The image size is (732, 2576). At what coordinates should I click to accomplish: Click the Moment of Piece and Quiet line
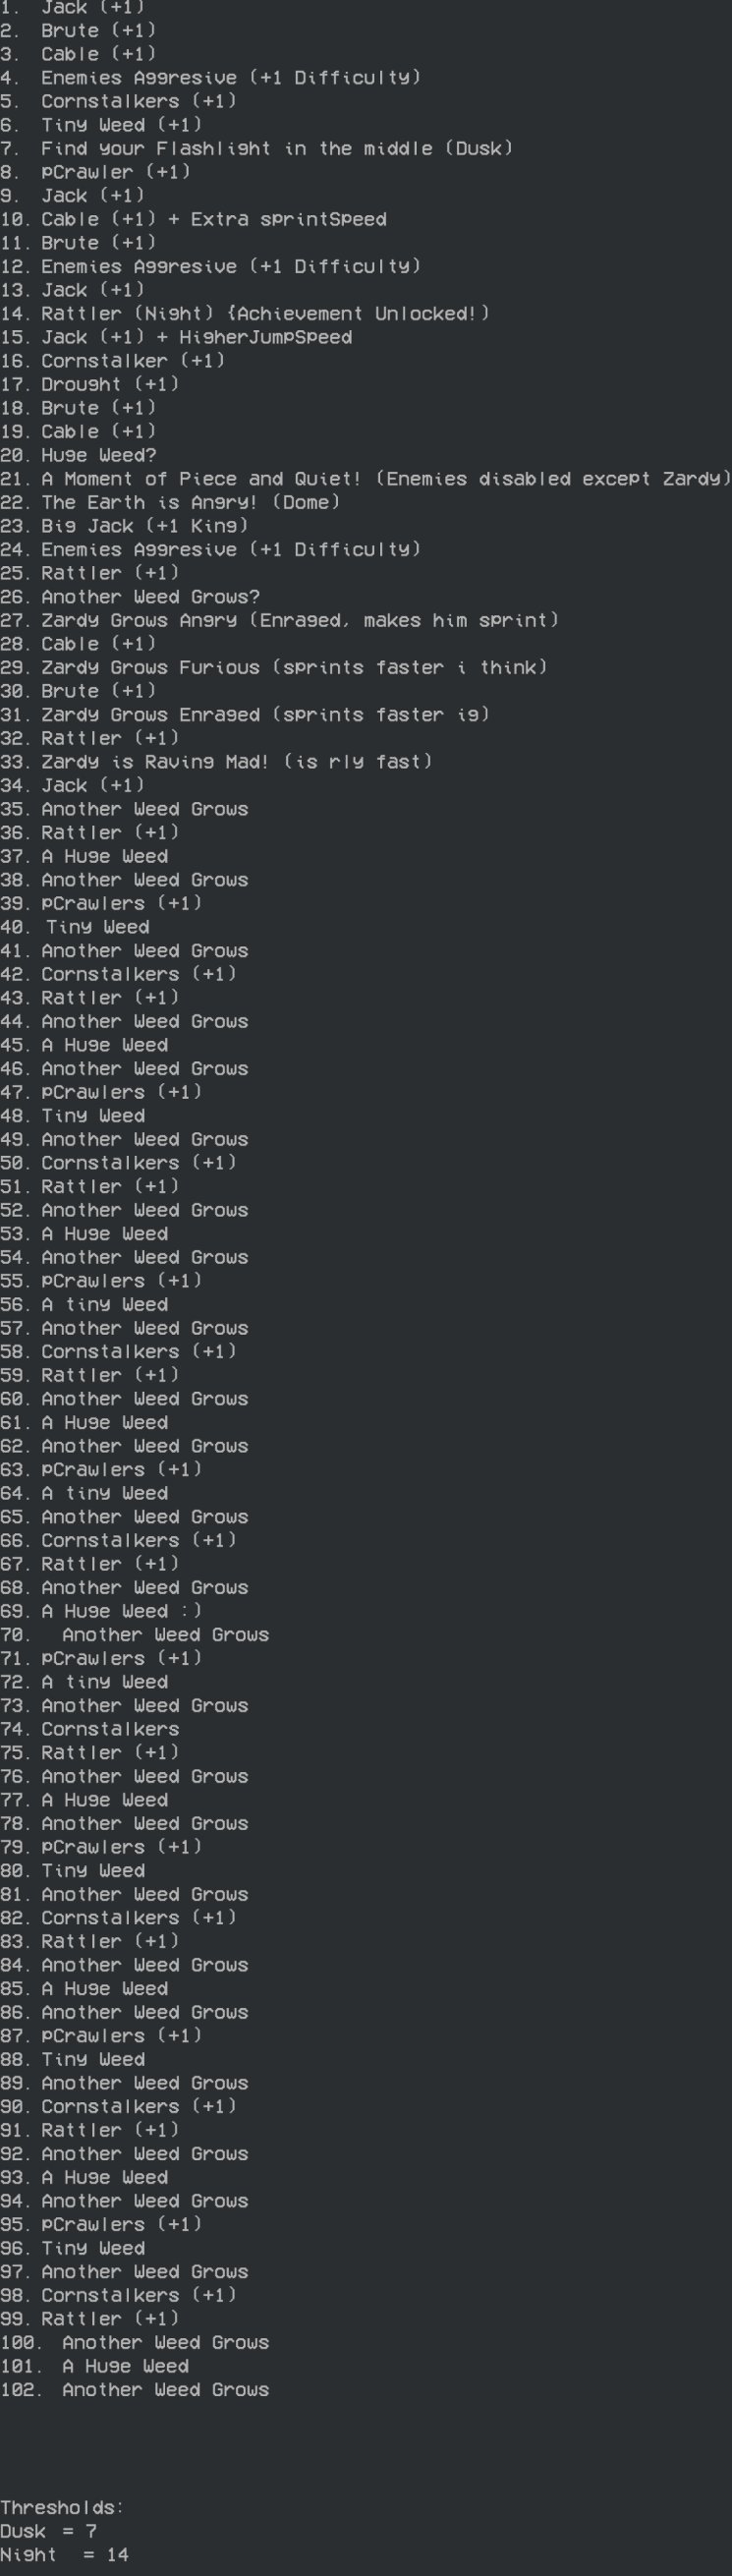pos(365,479)
